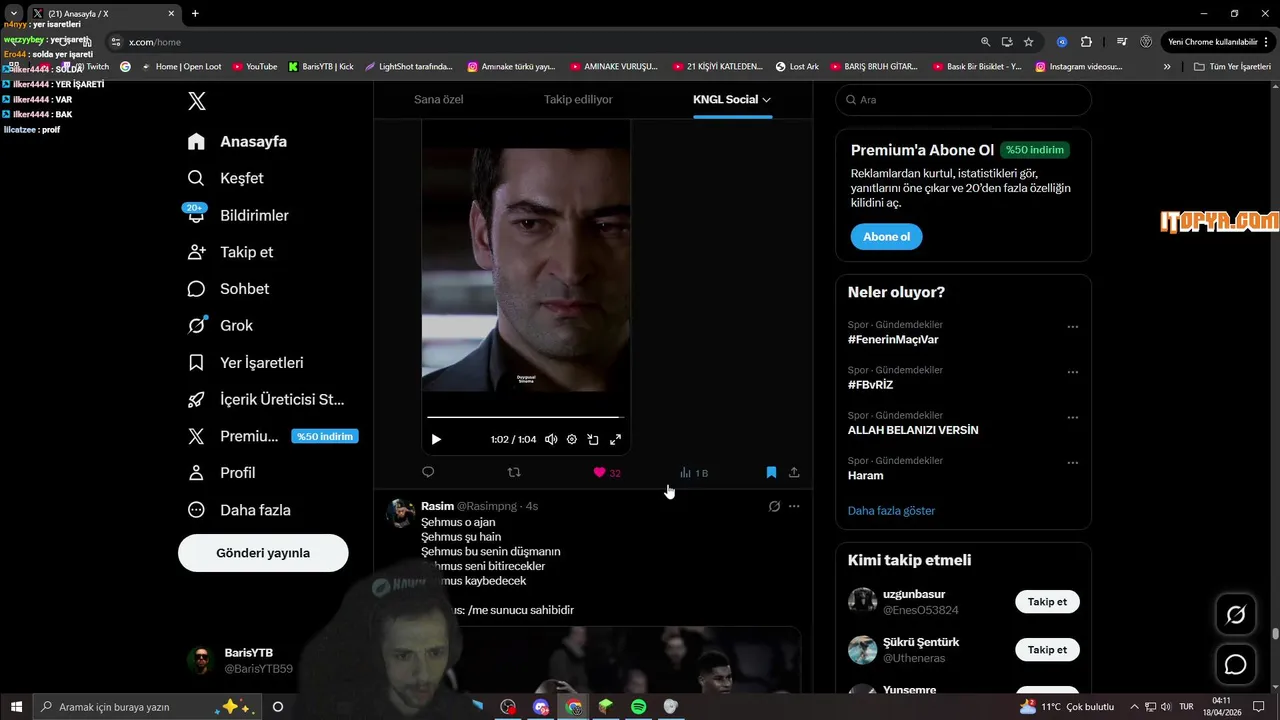This screenshot has width=1280, height=720.
Task: Seek on the video progress bar
Action: pyautogui.click(x=525, y=417)
